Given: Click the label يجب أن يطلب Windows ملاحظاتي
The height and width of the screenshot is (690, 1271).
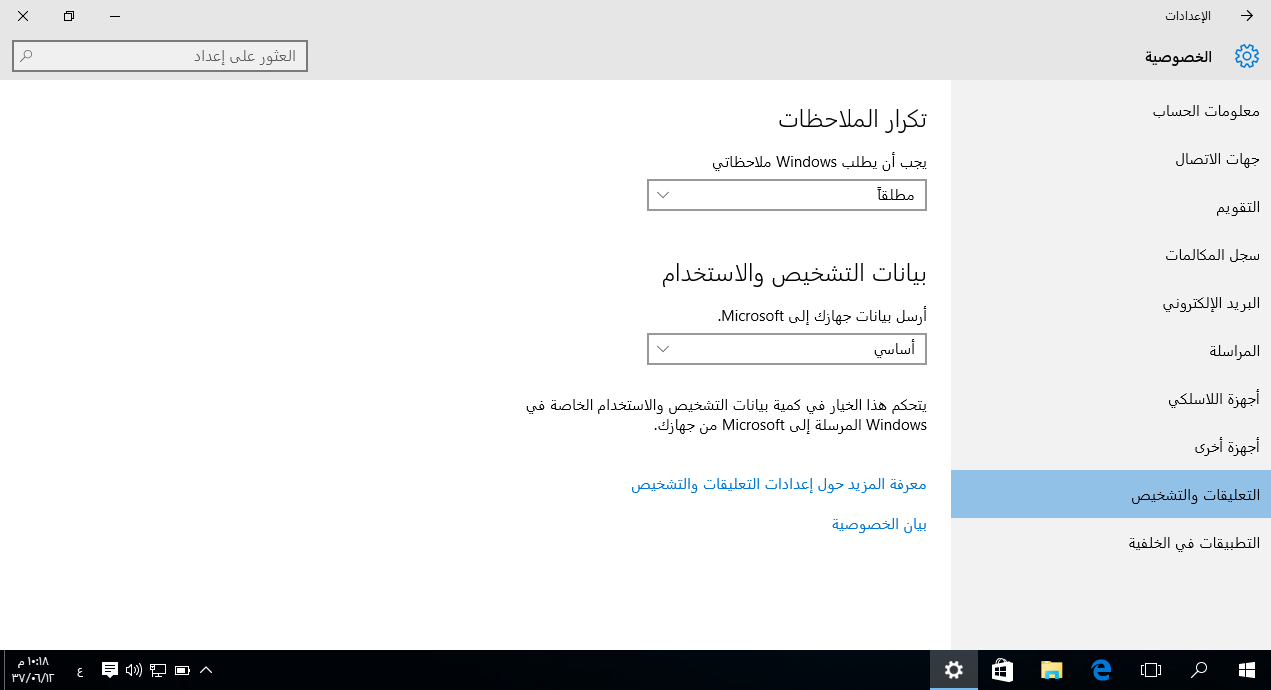Looking at the screenshot, I should 819,161.
